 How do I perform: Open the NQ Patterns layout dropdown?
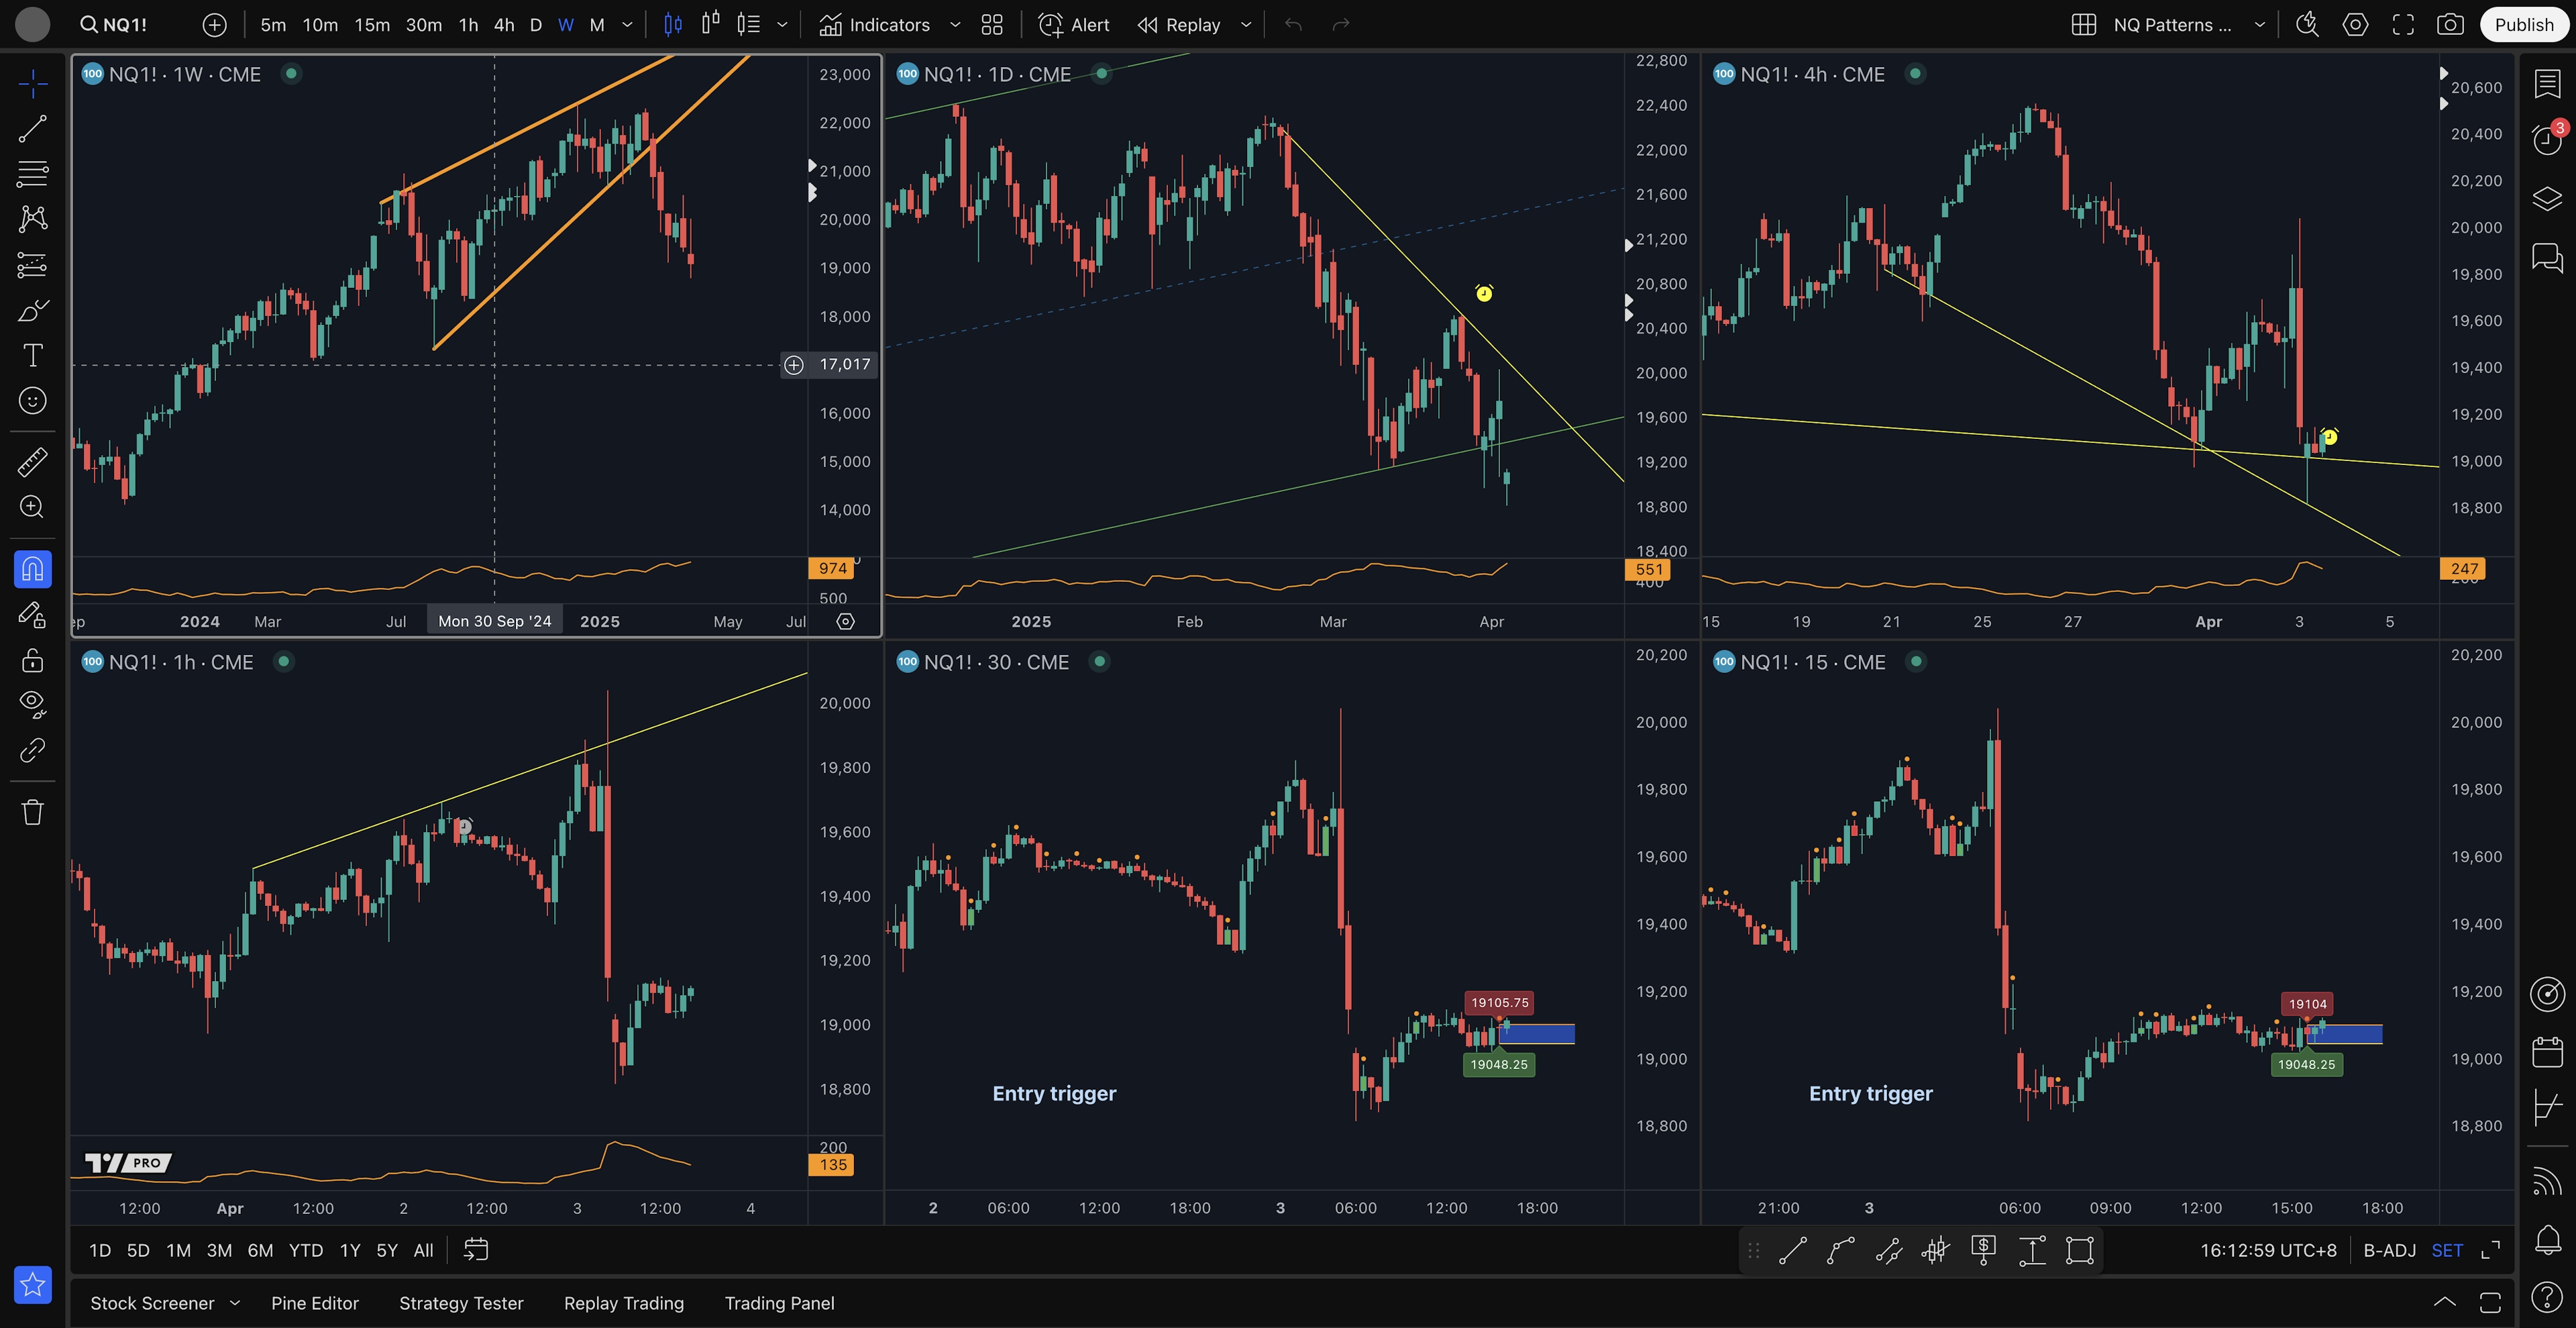point(2259,25)
